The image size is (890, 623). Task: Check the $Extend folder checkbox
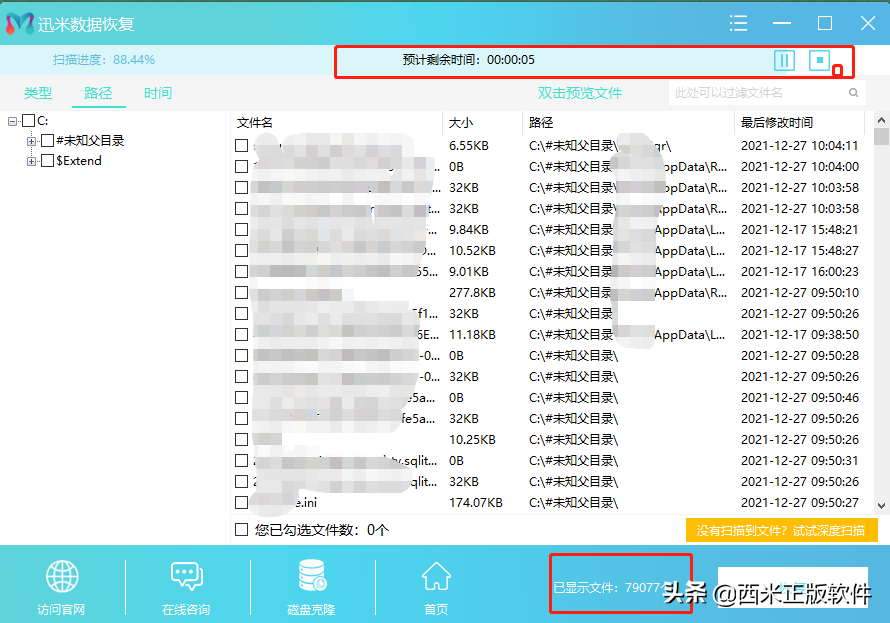tap(48, 161)
